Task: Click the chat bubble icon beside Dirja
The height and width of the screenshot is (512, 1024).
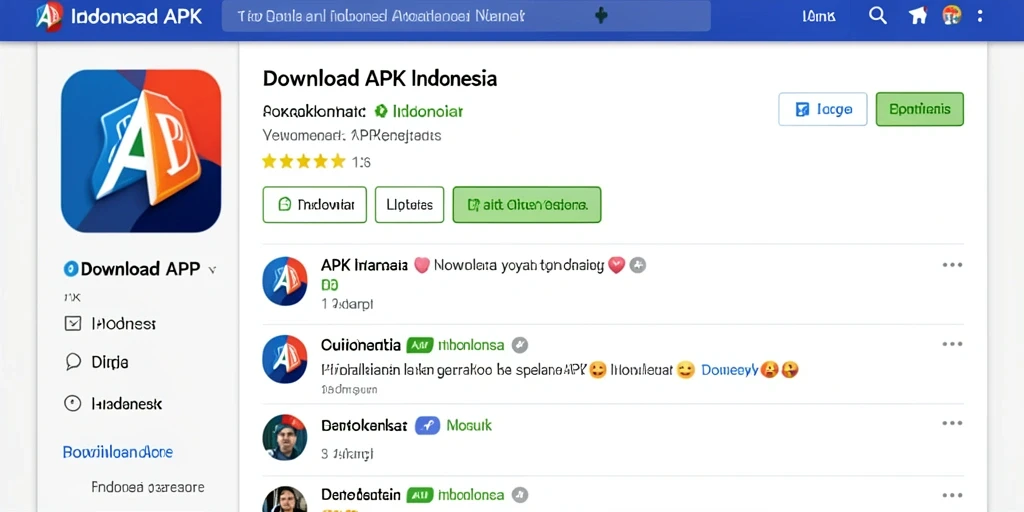Action: tap(72, 362)
